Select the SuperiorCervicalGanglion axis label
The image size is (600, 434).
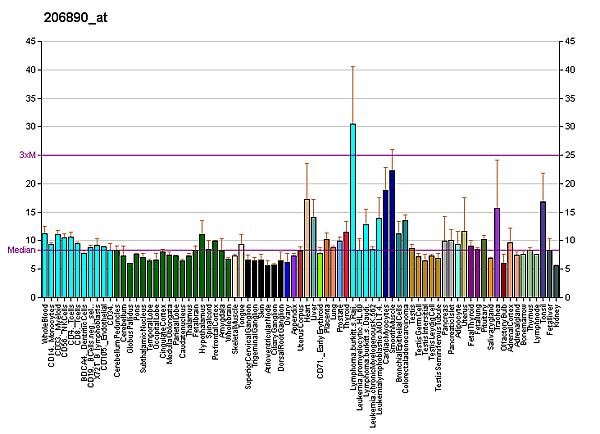tap(250, 345)
